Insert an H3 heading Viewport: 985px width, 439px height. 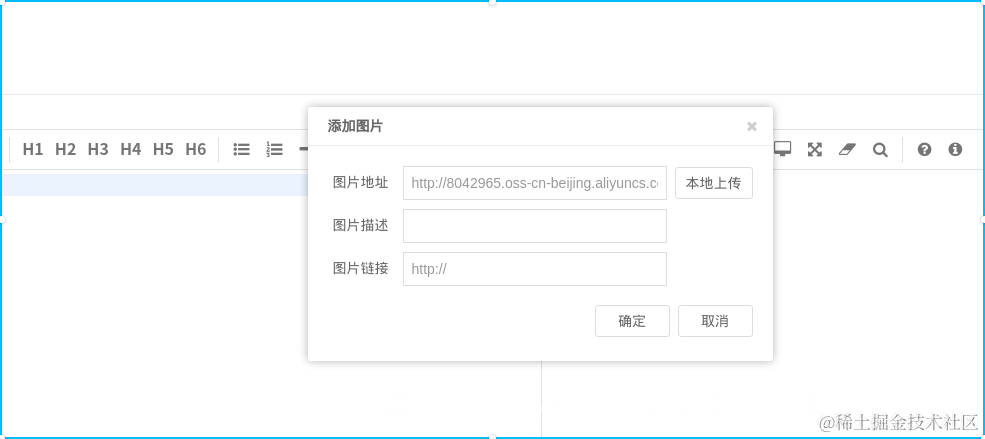(98, 149)
